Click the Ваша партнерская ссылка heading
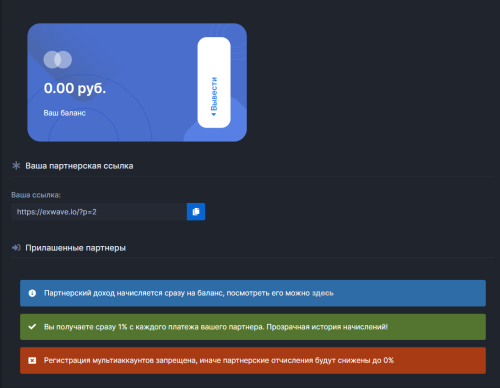 point(79,166)
